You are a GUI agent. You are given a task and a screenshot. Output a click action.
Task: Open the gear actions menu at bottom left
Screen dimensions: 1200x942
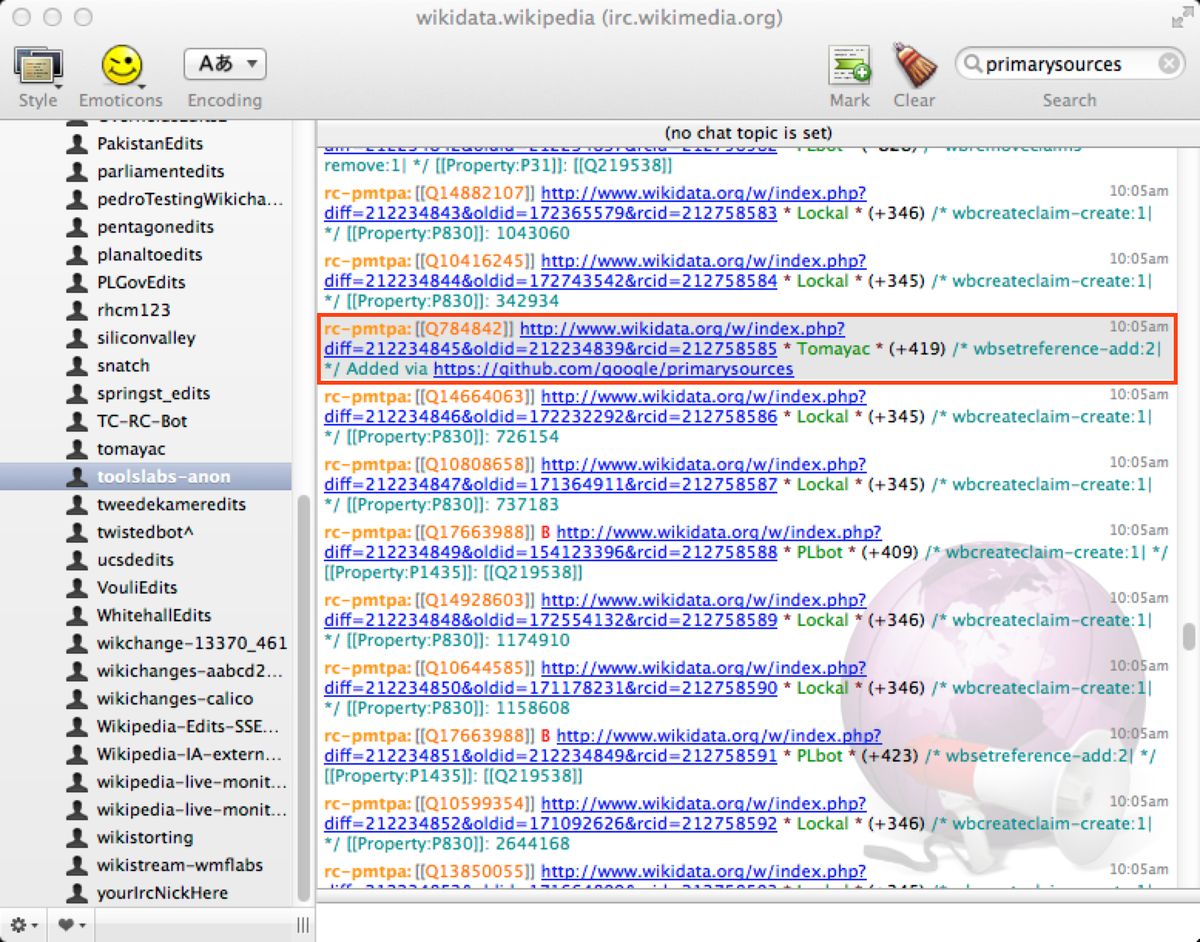coord(24,925)
